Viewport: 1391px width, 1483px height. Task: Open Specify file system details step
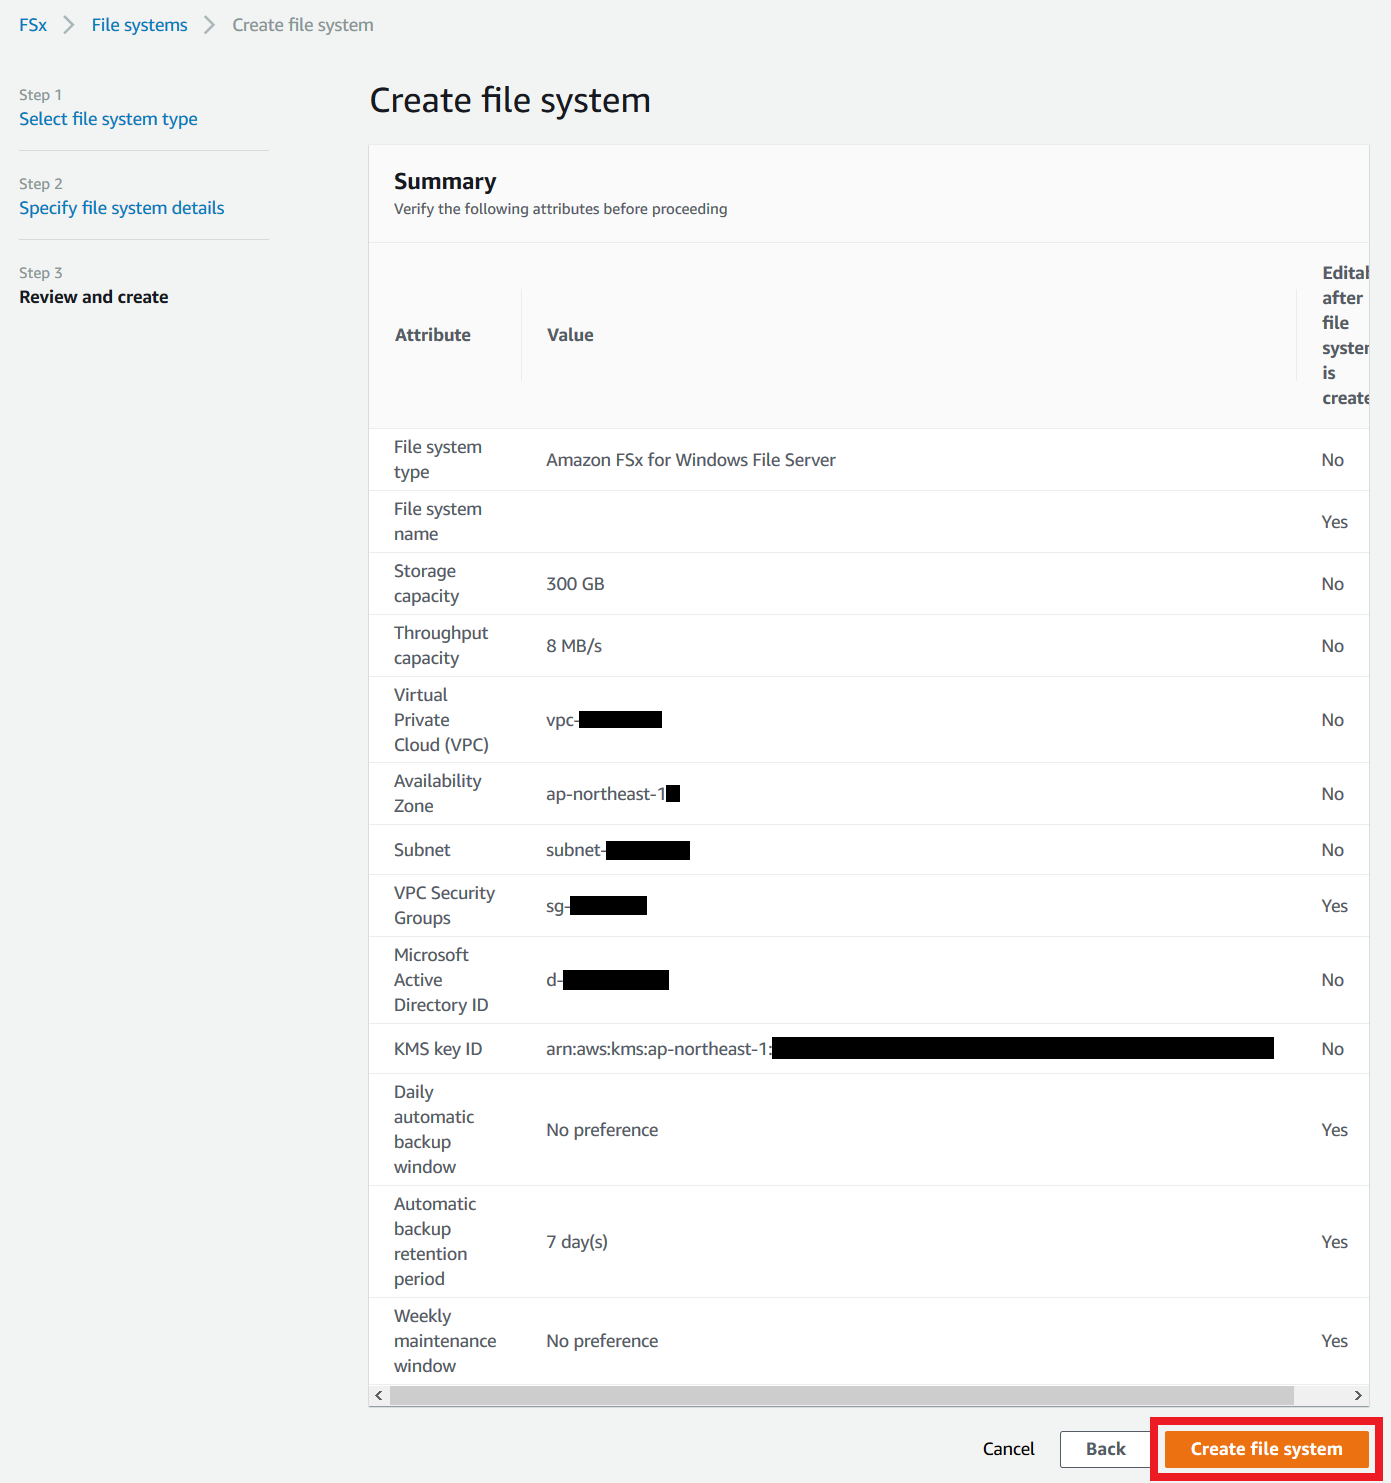(x=122, y=208)
